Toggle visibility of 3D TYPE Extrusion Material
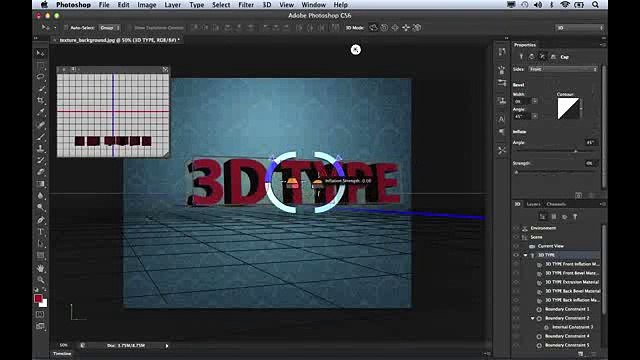 (516, 282)
